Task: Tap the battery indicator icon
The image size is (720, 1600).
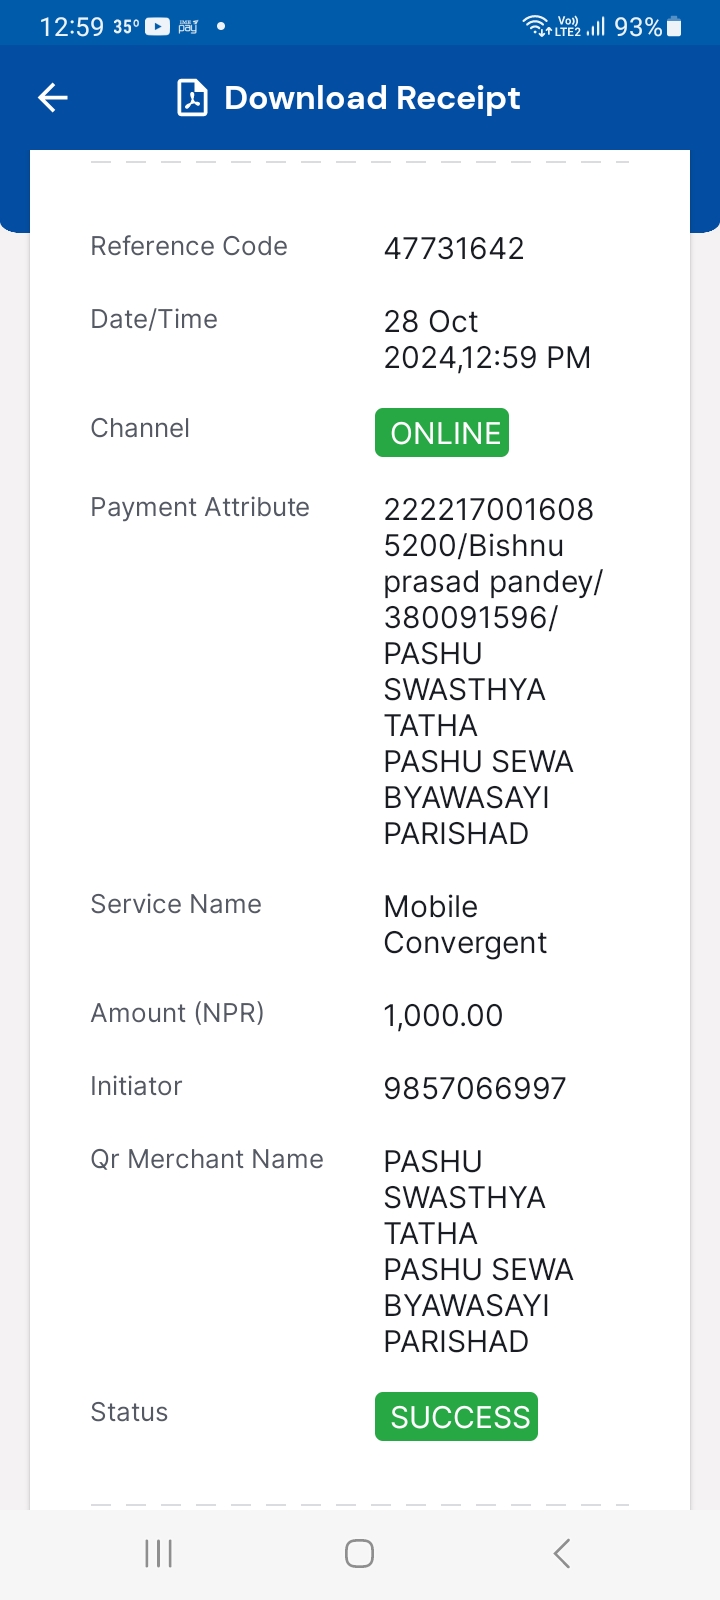Action: (x=674, y=27)
